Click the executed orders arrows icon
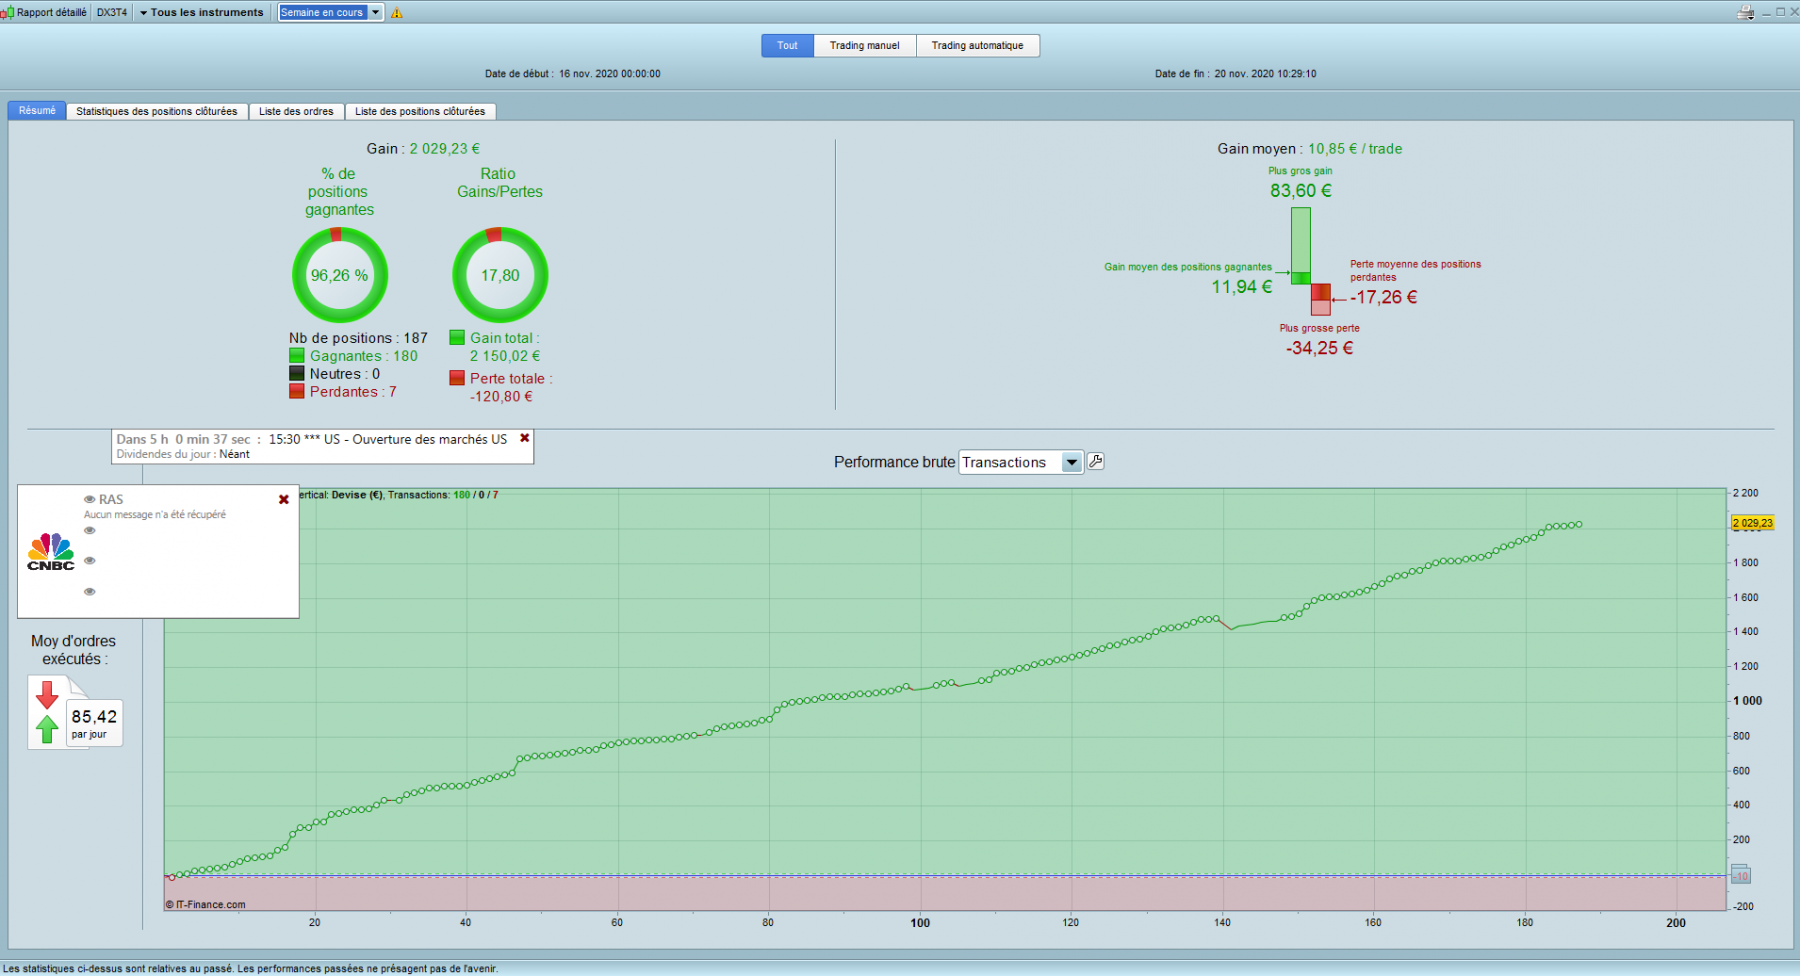Image resolution: width=1800 pixels, height=976 pixels. 47,712
